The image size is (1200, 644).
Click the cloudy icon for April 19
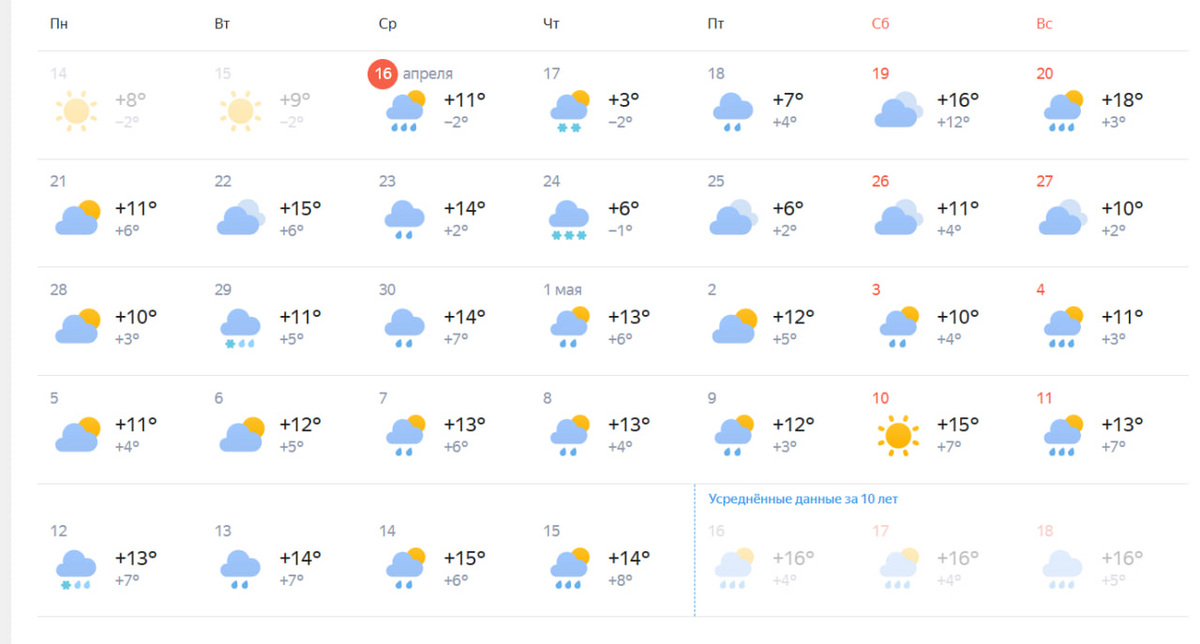(898, 110)
